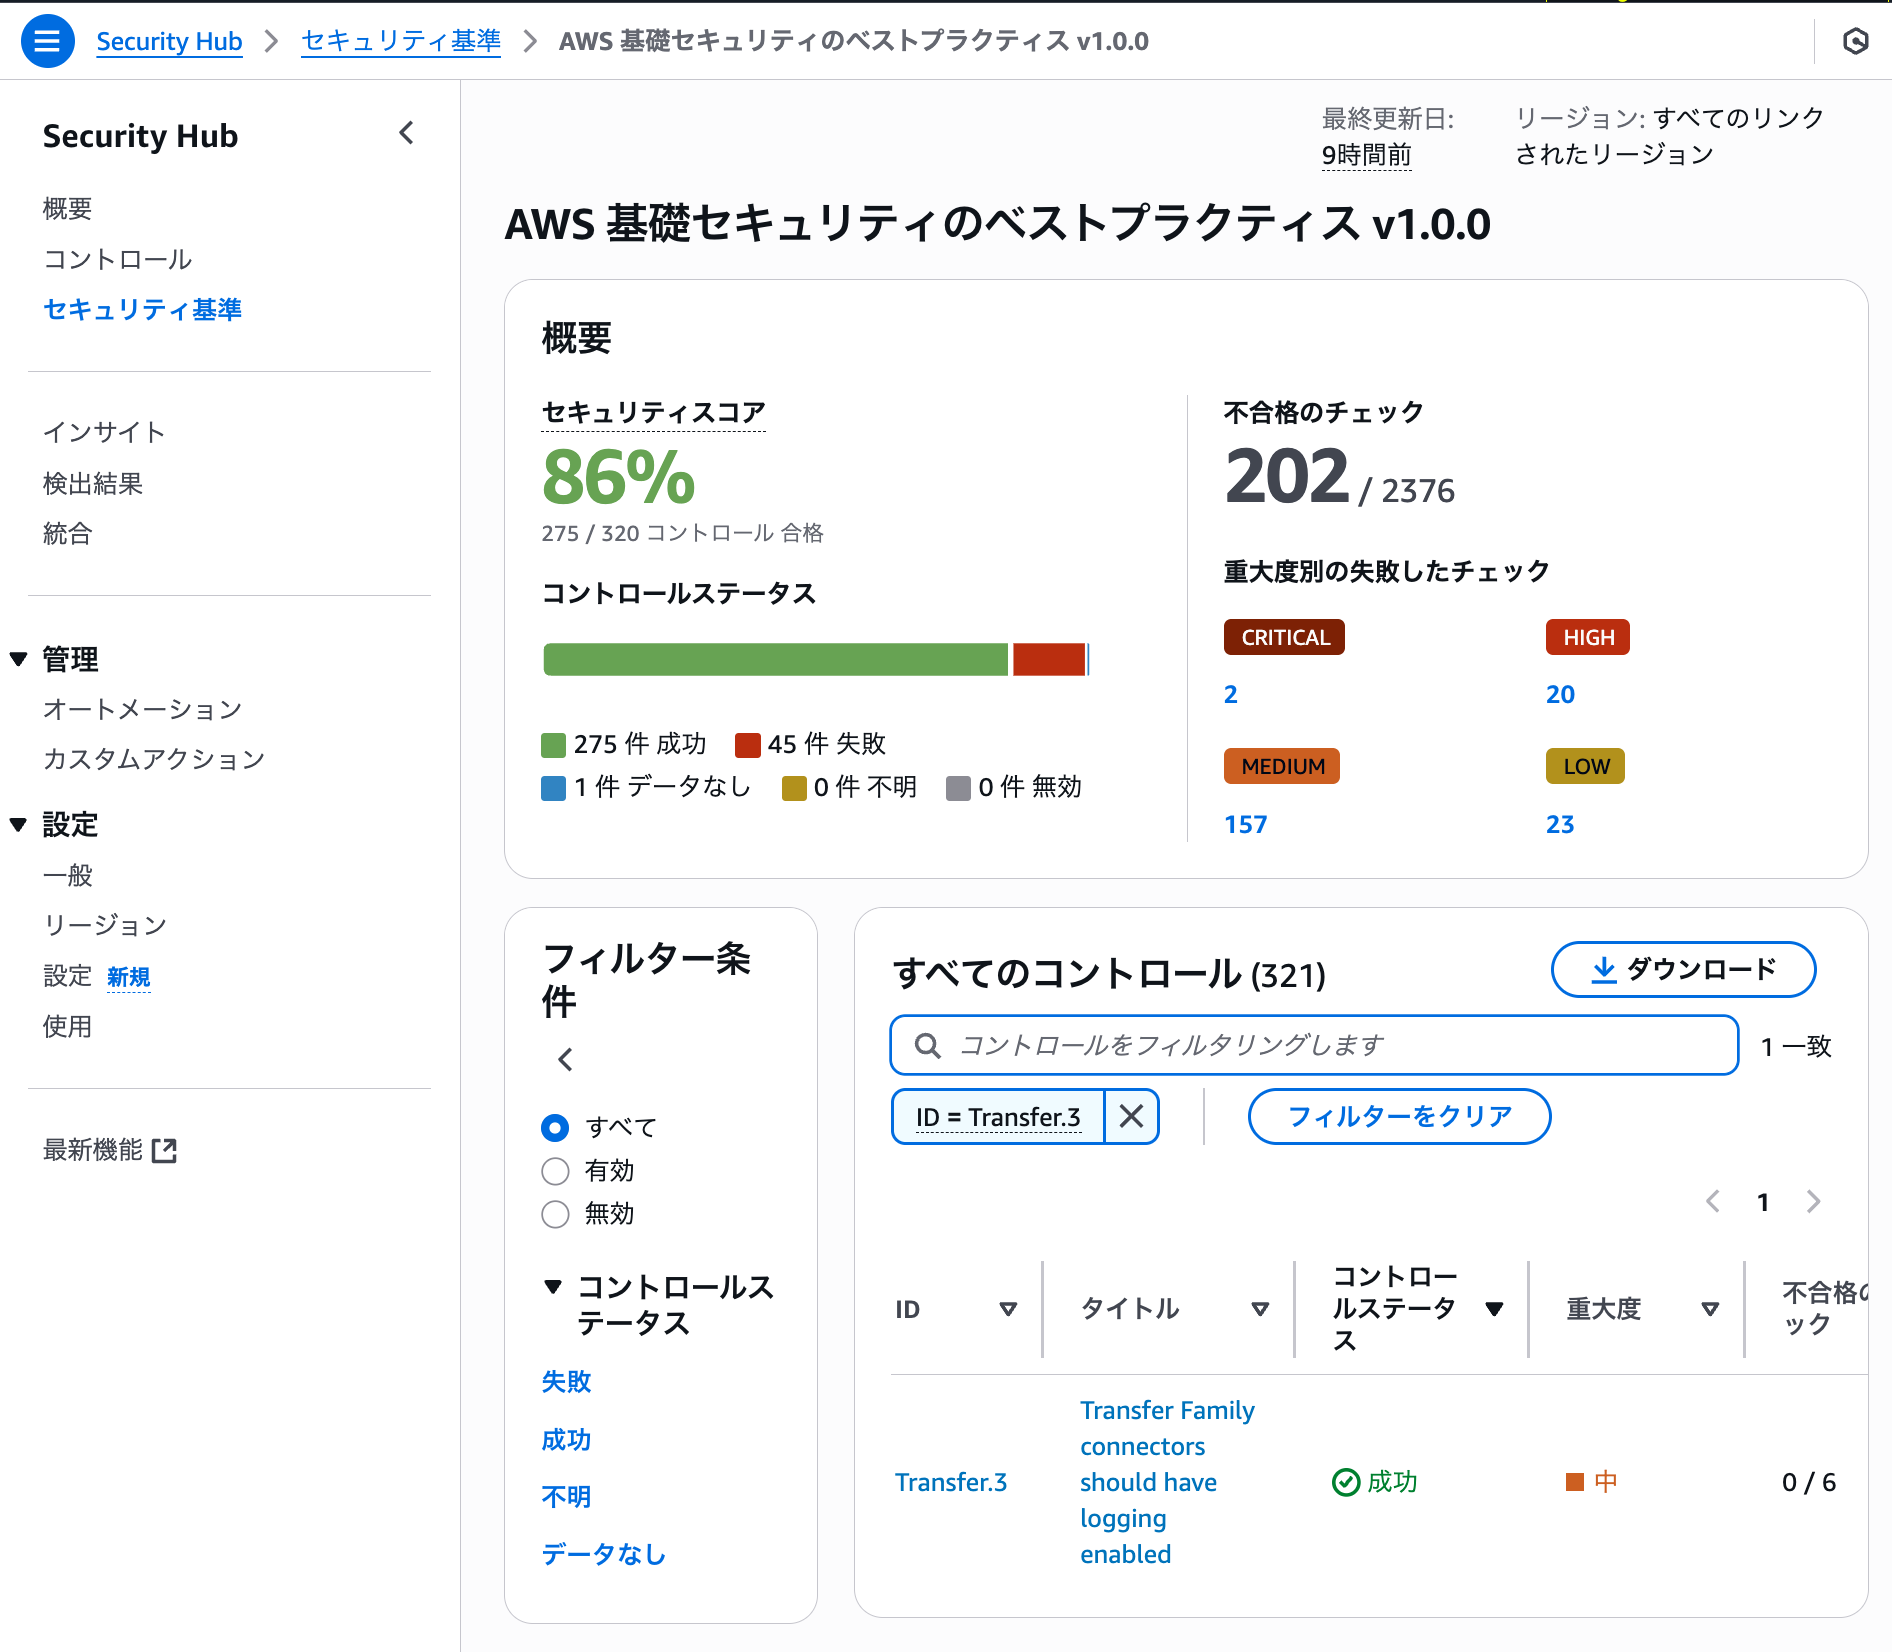This screenshot has height=1652, width=1892.
Task: Click the セキュリティスコア label with tooltip
Action: tap(653, 412)
